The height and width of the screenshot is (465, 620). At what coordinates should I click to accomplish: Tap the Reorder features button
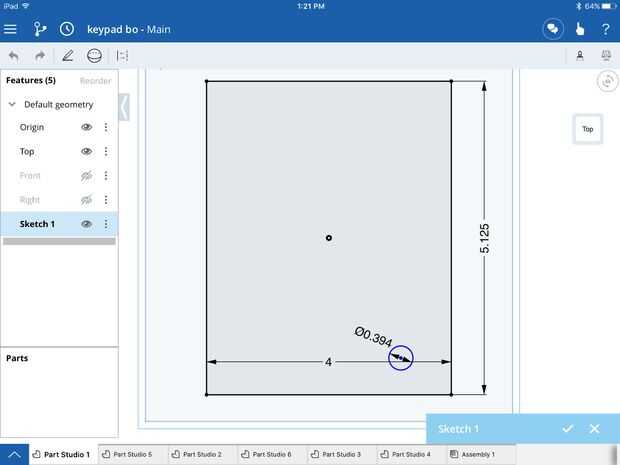(95, 81)
